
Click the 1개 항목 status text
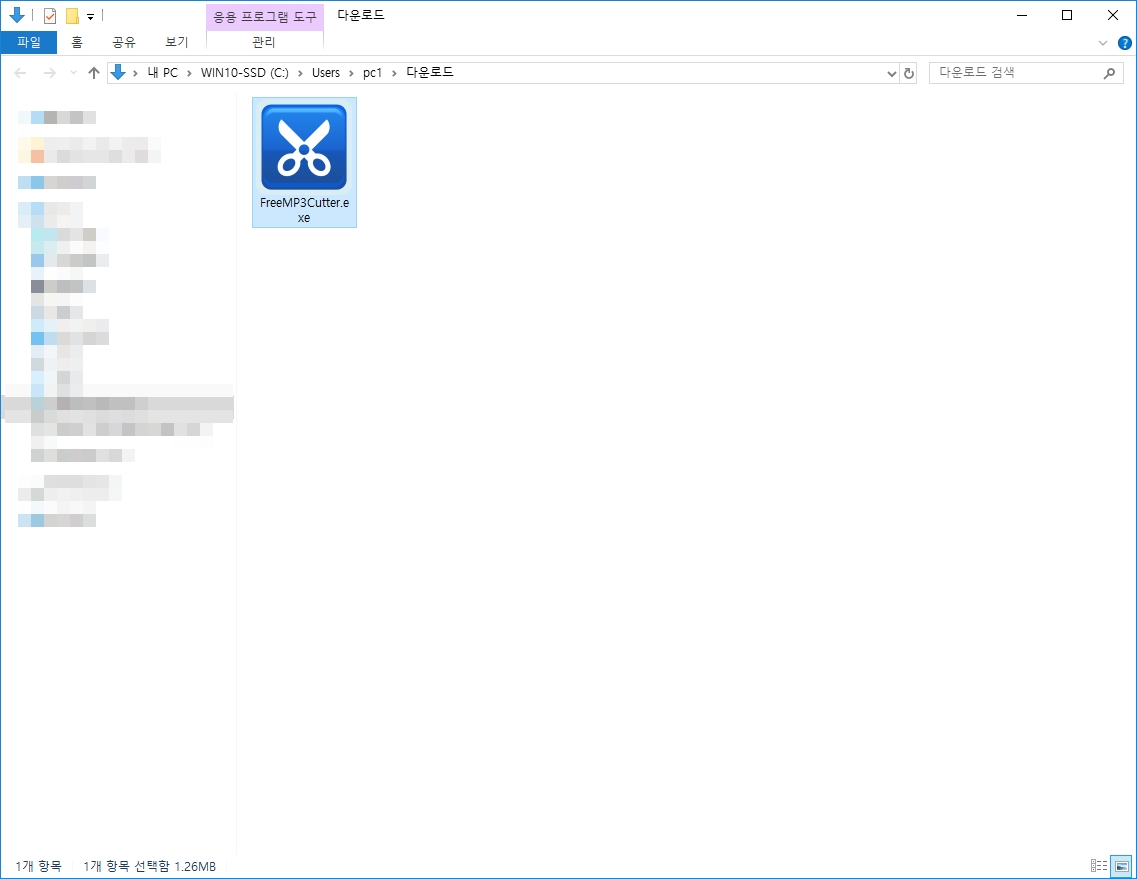click(x=38, y=866)
